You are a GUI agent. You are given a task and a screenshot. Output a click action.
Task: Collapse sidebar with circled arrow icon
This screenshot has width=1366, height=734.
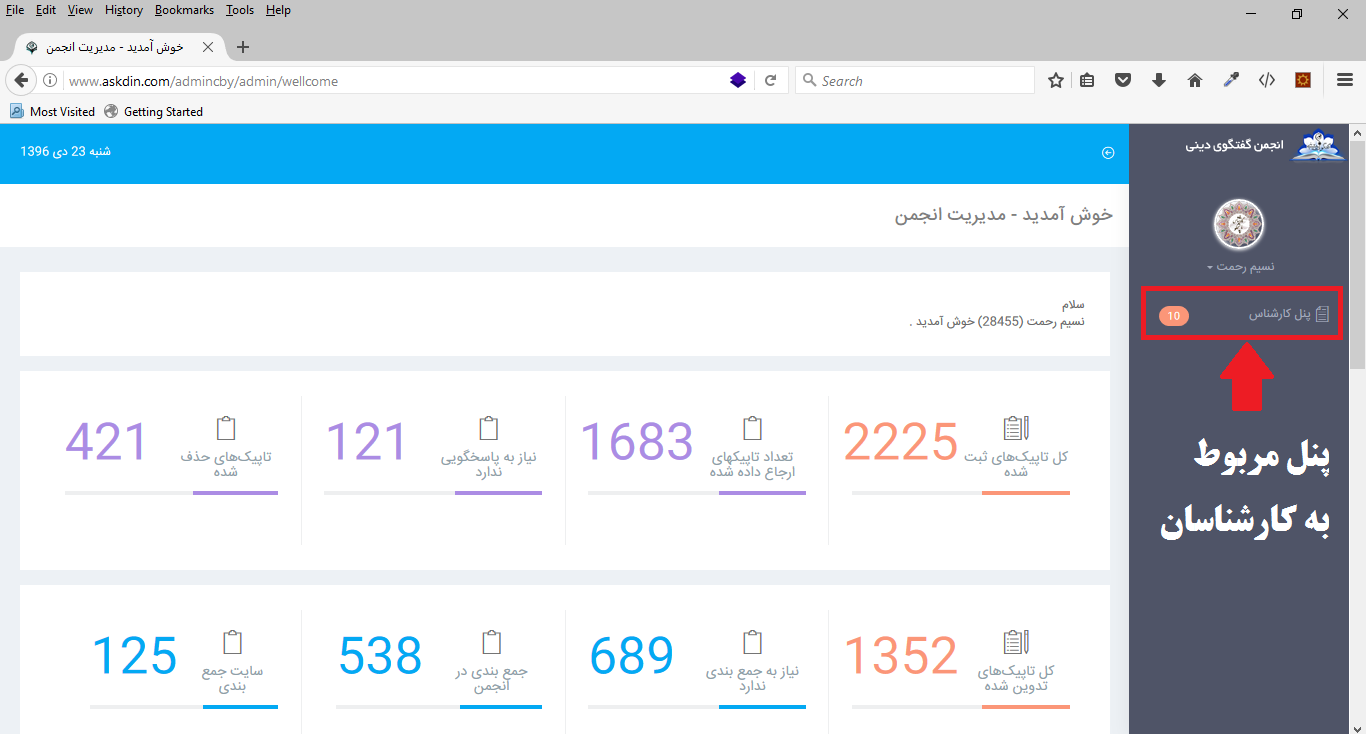tap(1108, 153)
